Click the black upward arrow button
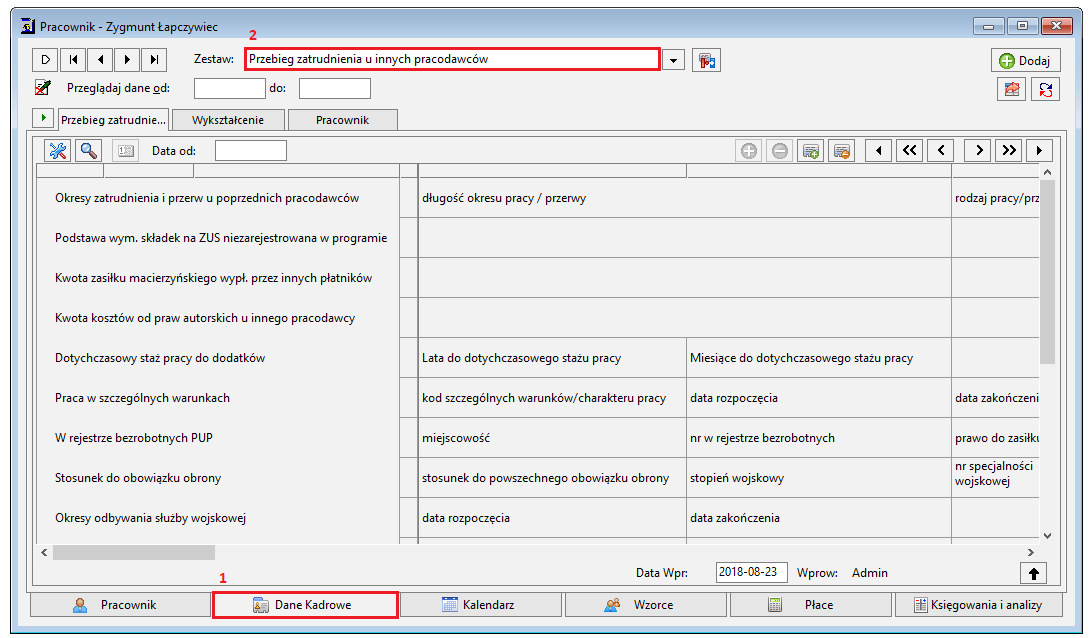This screenshot has width=1089, height=638. pyautogui.click(x=1033, y=573)
